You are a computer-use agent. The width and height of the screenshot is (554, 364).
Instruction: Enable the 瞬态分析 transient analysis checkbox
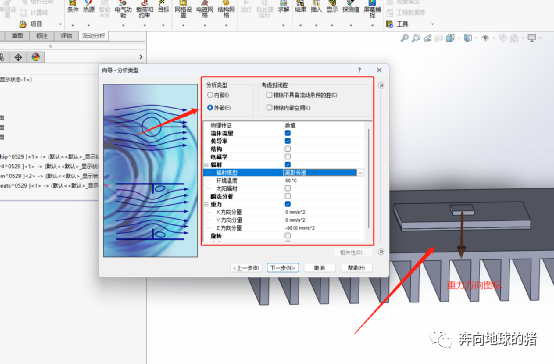coord(288,196)
